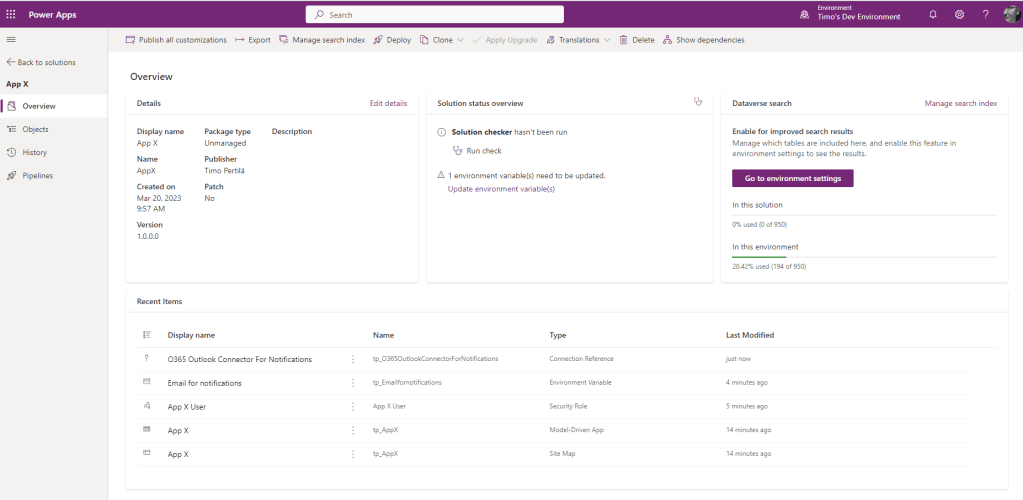
Task: Click into the Search box
Action: pos(435,15)
